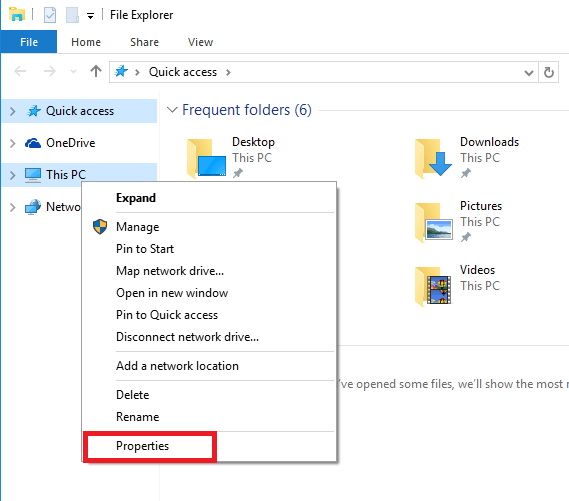Click the Pictures folder name
The width and height of the screenshot is (569, 501).
tap(481, 206)
